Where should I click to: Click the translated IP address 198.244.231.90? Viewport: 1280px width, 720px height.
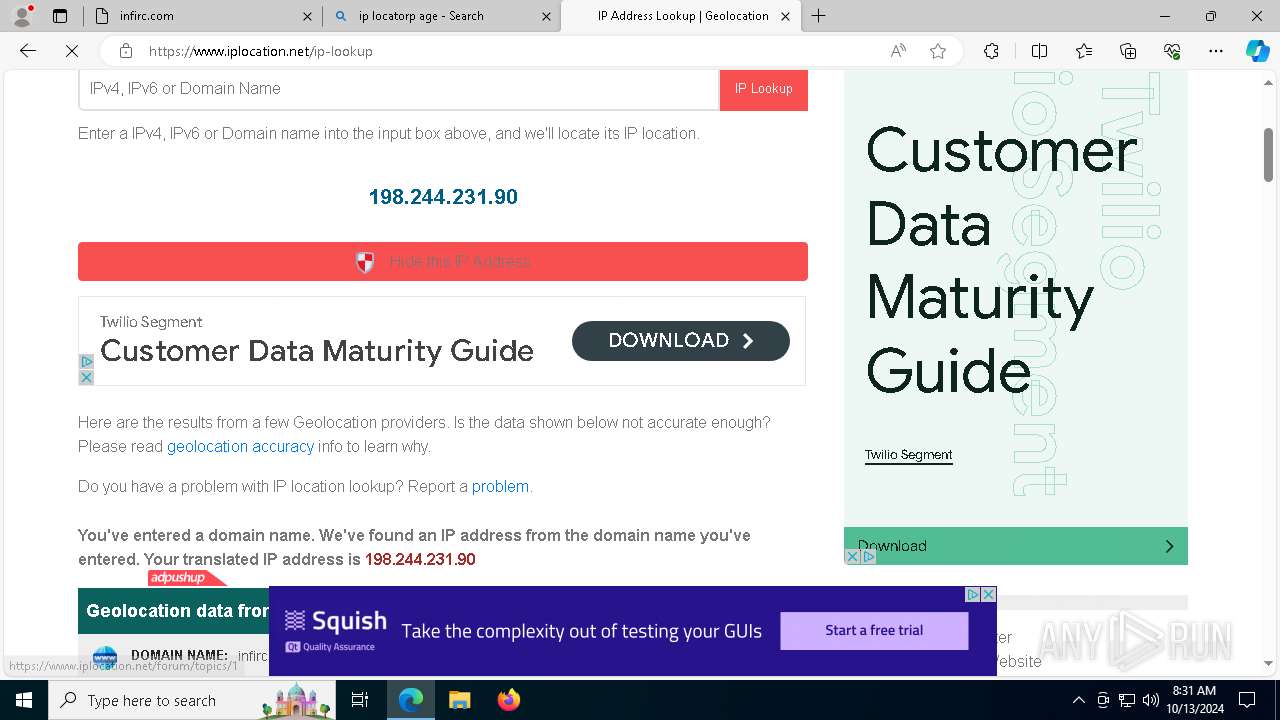click(x=420, y=560)
